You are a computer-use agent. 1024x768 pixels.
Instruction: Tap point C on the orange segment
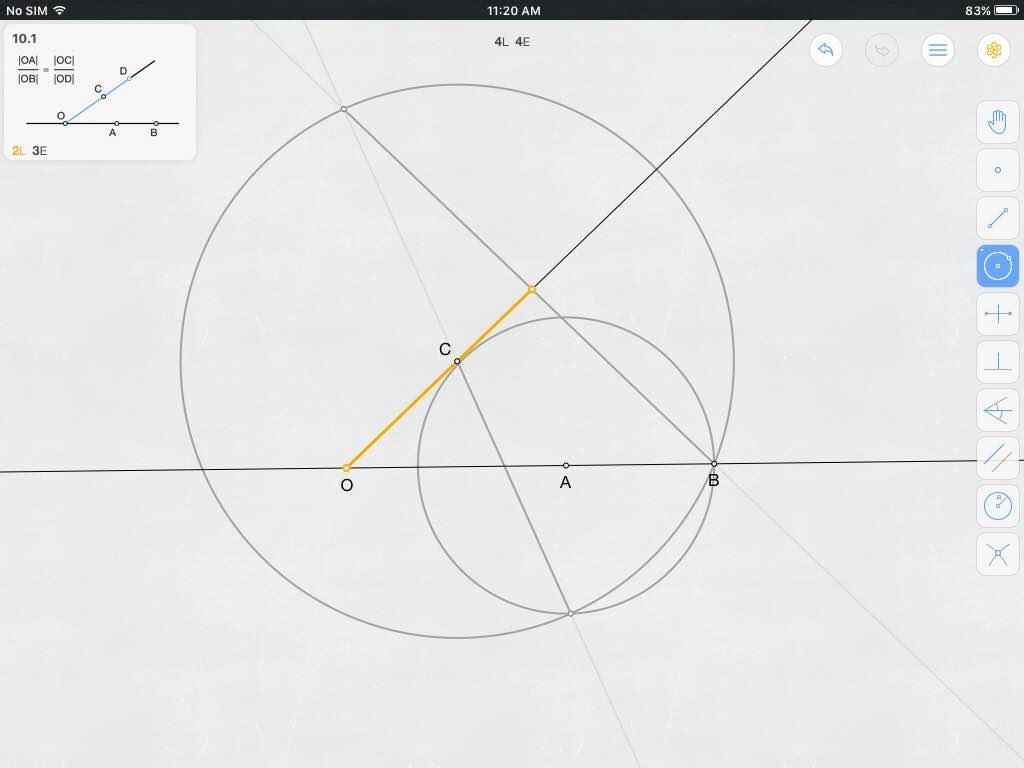[x=457, y=361]
